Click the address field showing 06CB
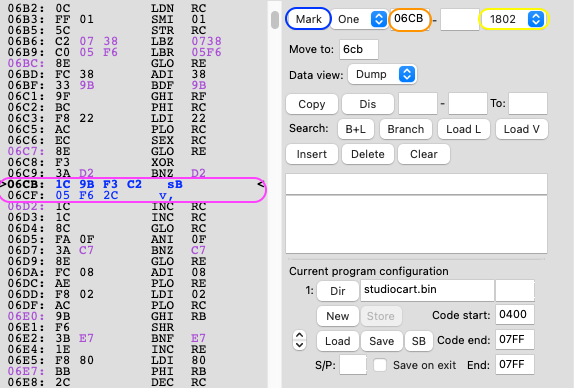The height and width of the screenshot is (388, 574). point(409,19)
